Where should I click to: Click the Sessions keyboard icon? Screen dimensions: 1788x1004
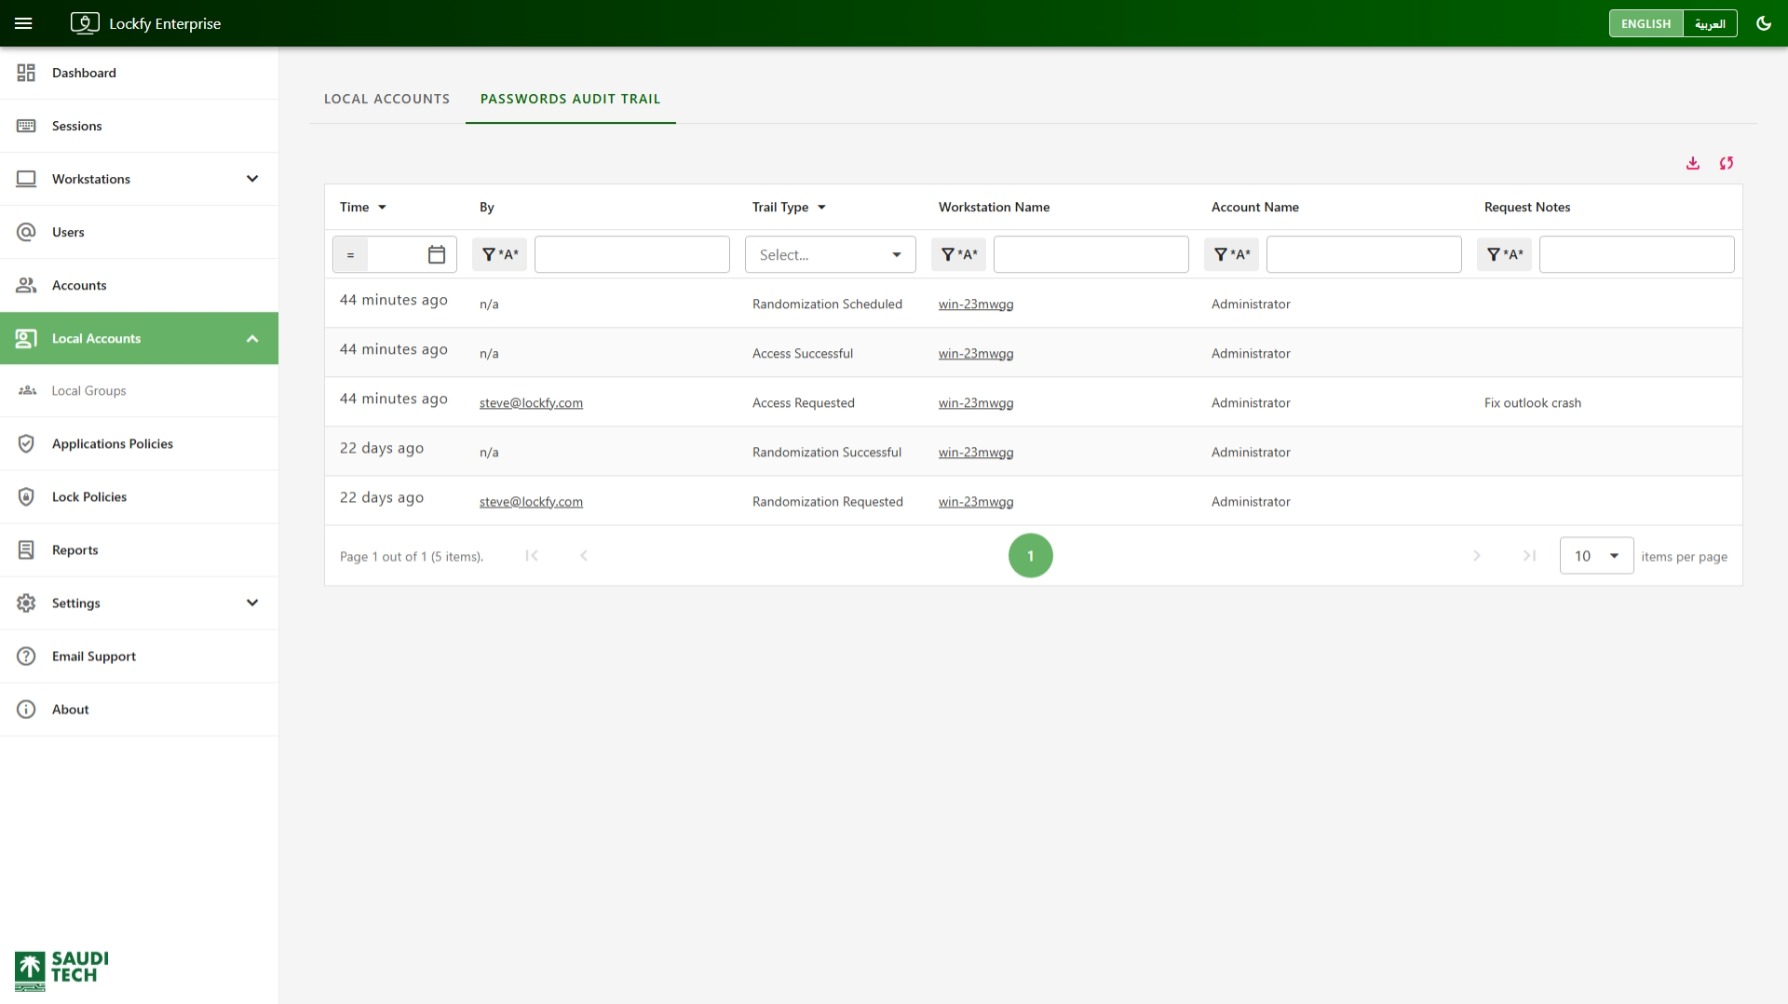click(x=26, y=126)
